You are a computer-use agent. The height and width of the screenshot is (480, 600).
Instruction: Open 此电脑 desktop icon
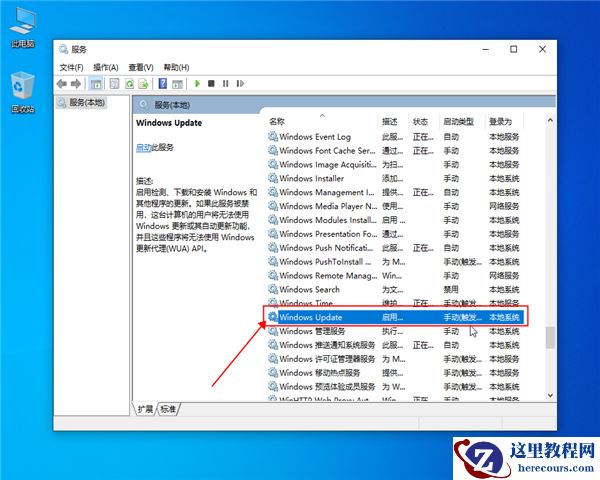23,28
